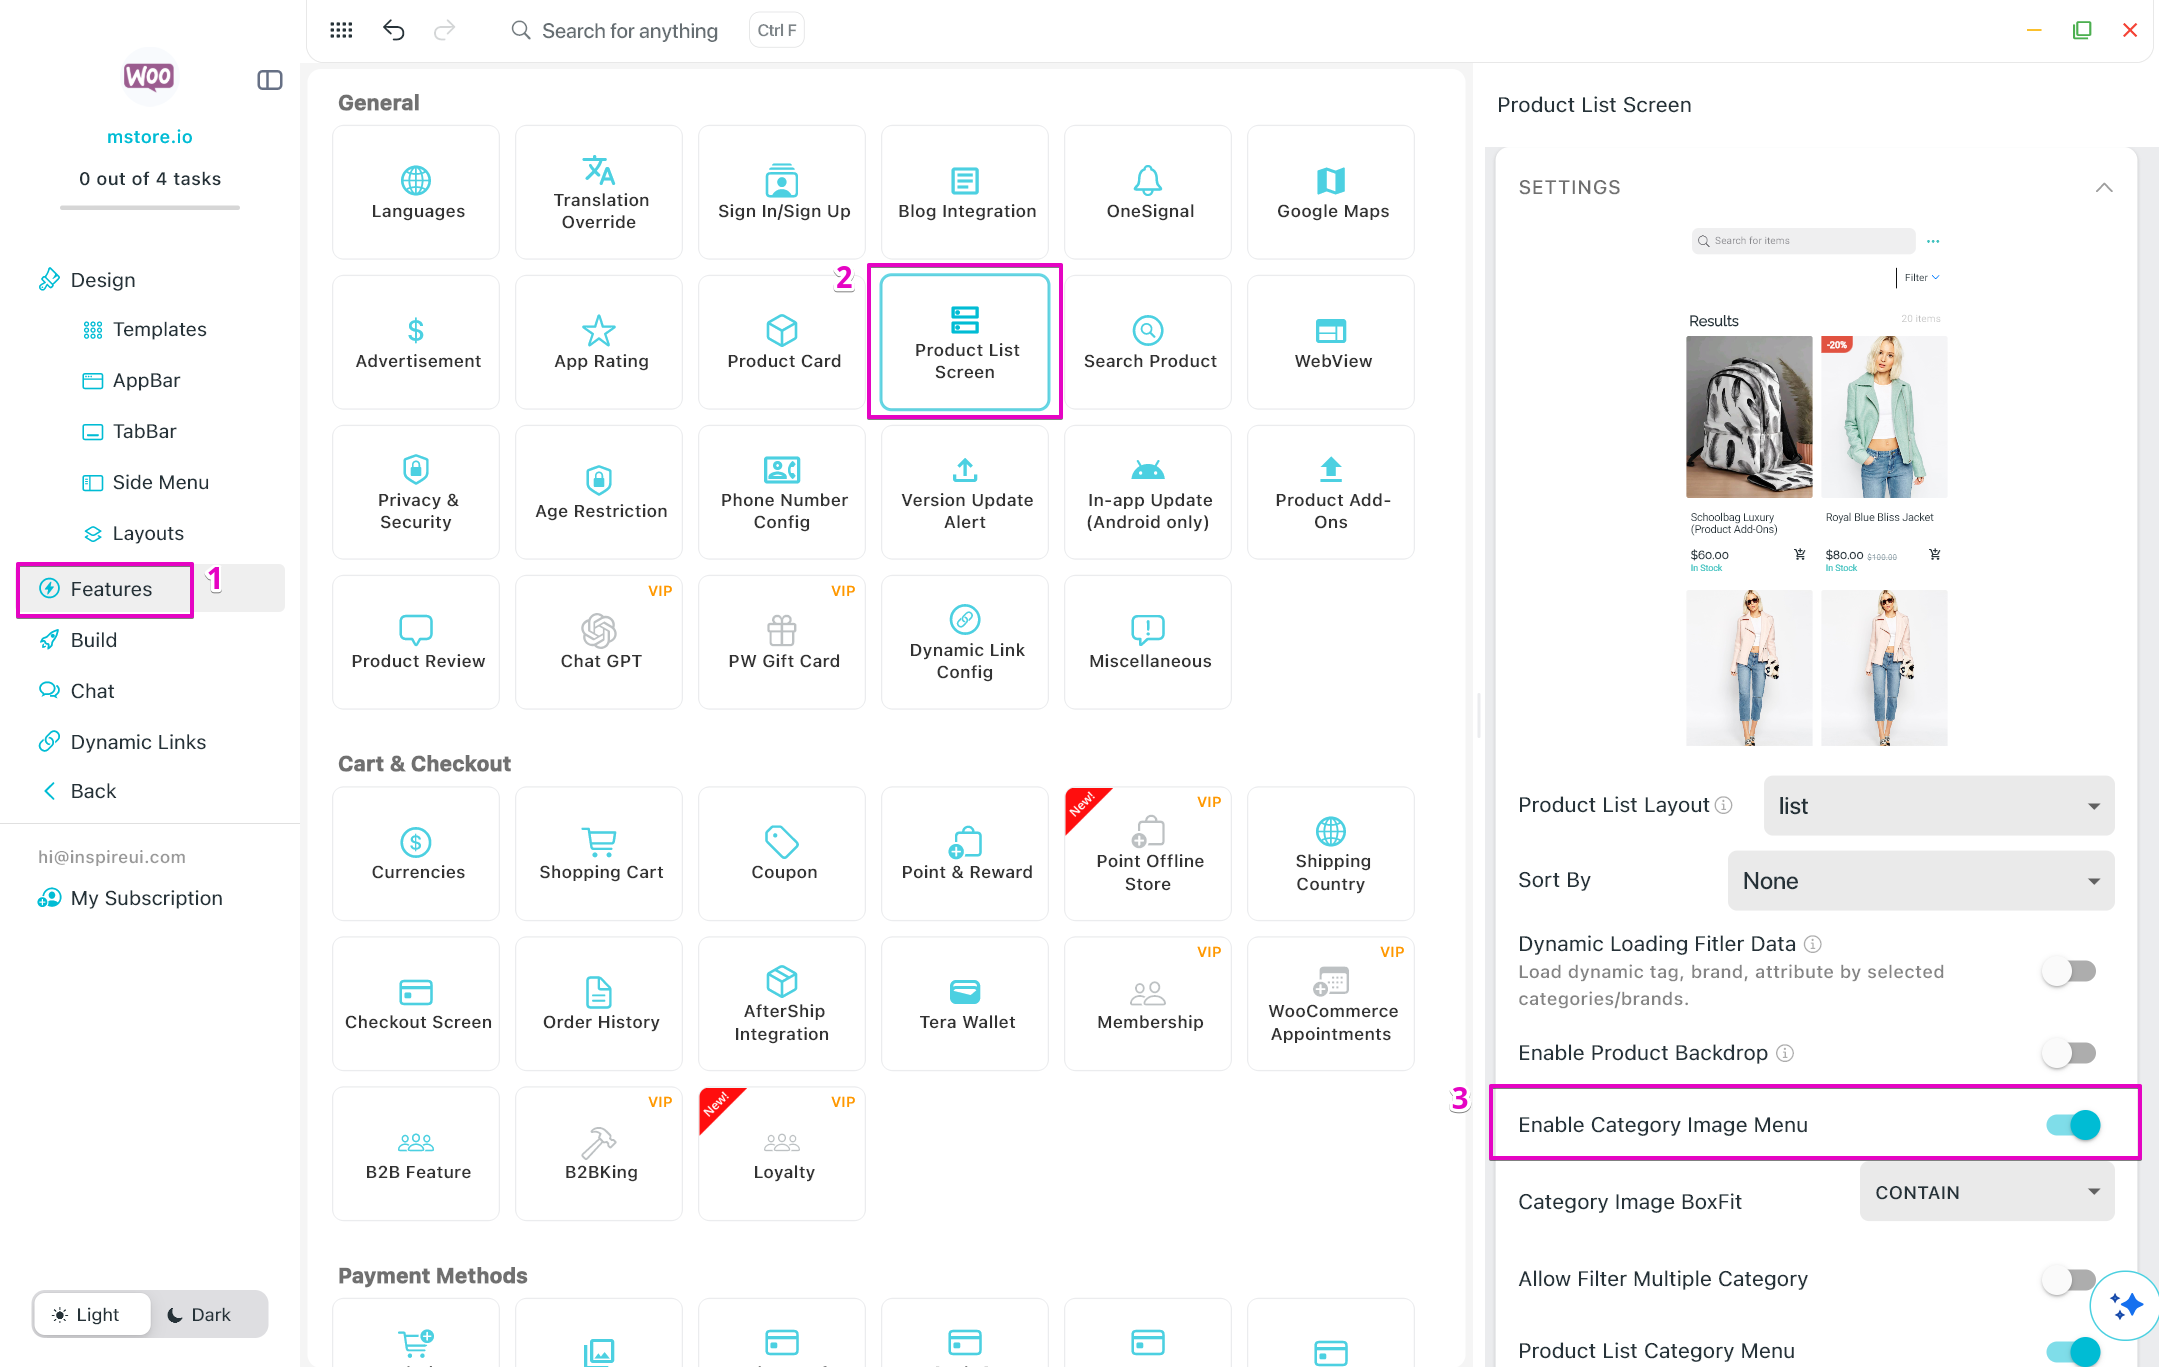Turn on Enable Product Backdrop toggle

point(2068,1052)
